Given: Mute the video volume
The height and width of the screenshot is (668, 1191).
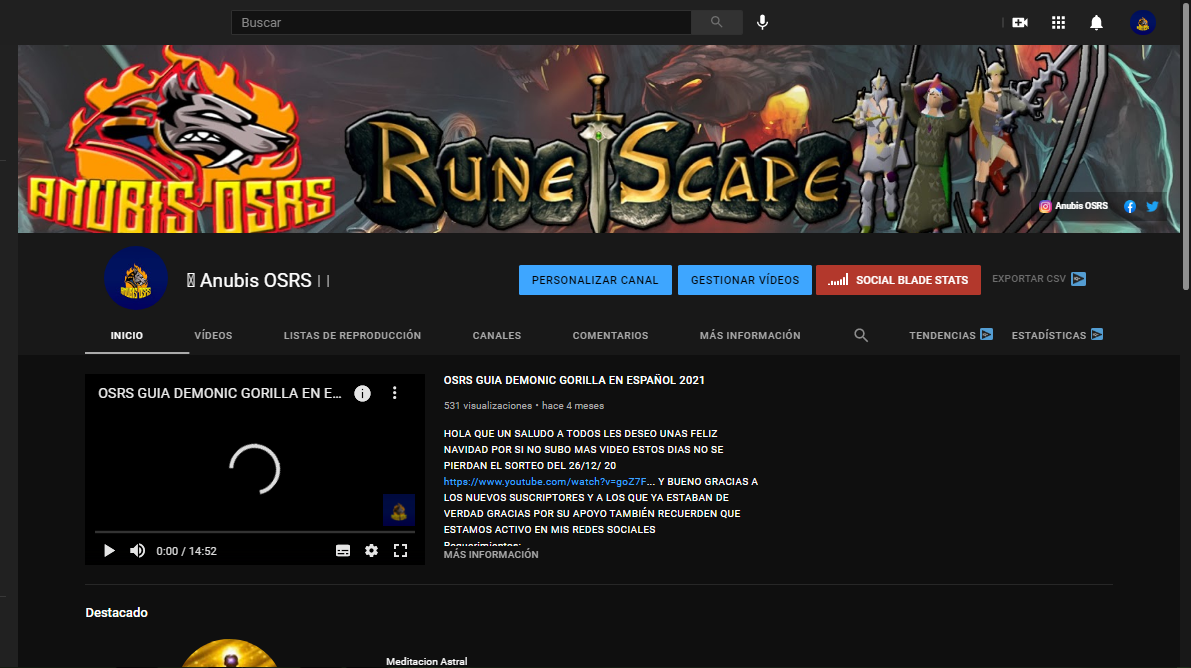Looking at the screenshot, I should (x=137, y=551).
